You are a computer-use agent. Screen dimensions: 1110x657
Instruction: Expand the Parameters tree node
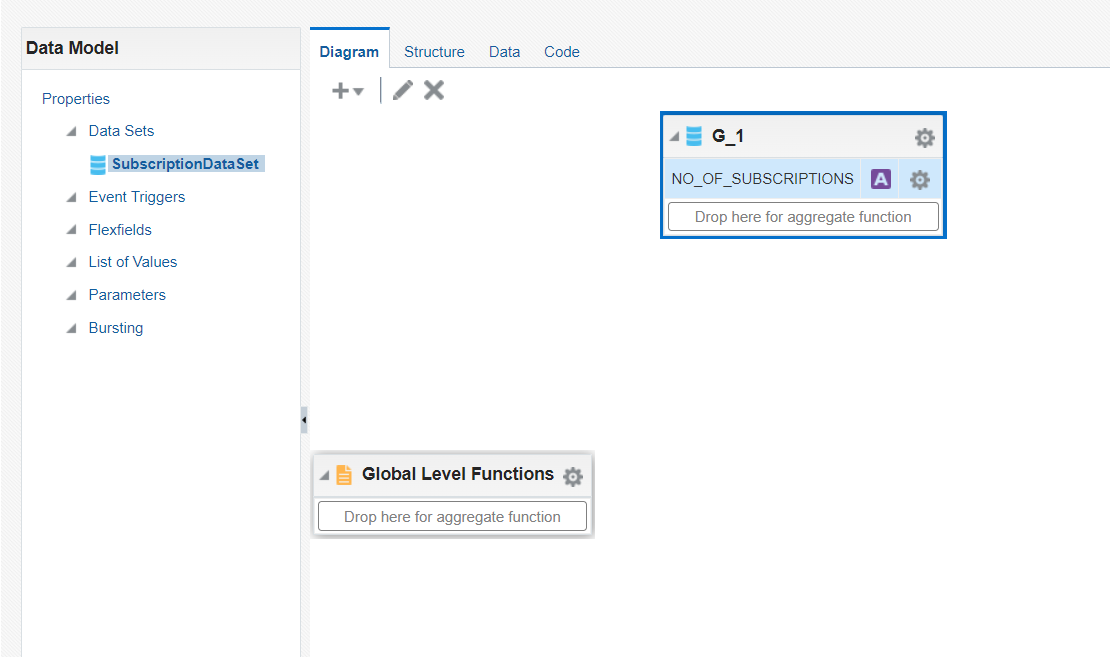[x=70, y=294]
